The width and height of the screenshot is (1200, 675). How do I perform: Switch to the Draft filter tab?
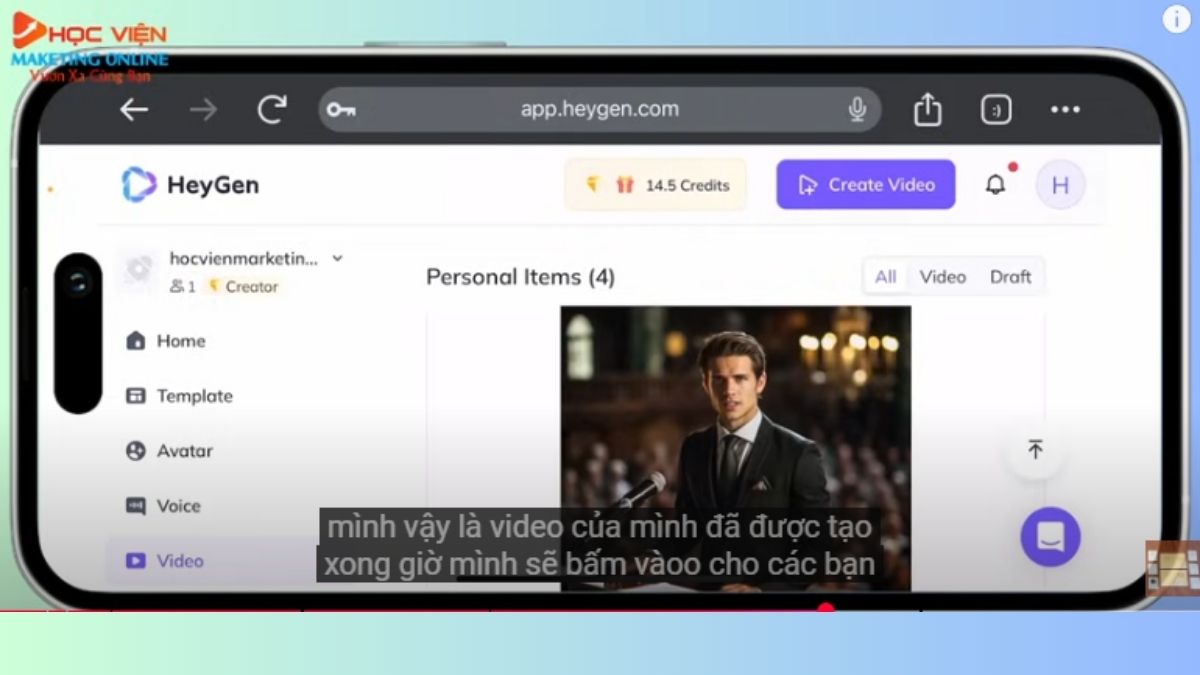(1010, 277)
